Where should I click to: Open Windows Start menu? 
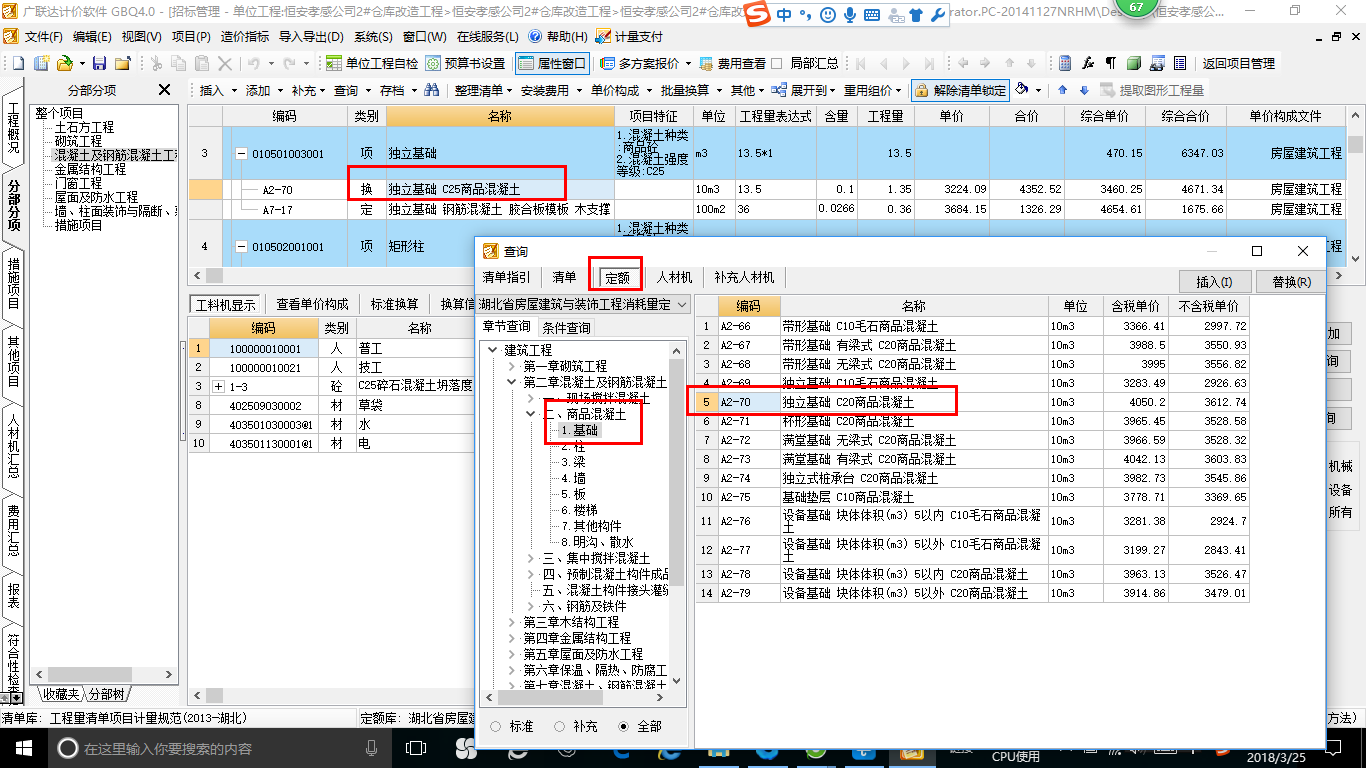click(x=24, y=747)
